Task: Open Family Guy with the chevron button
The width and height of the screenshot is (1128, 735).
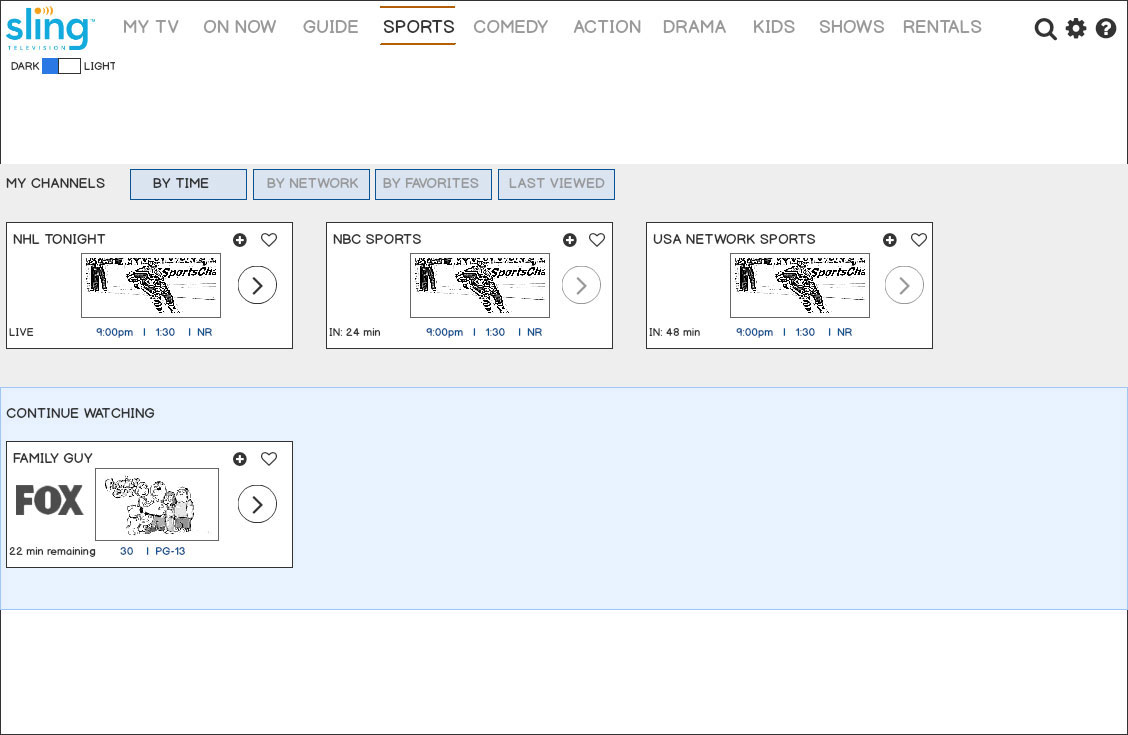Action: (x=257, y=504)
